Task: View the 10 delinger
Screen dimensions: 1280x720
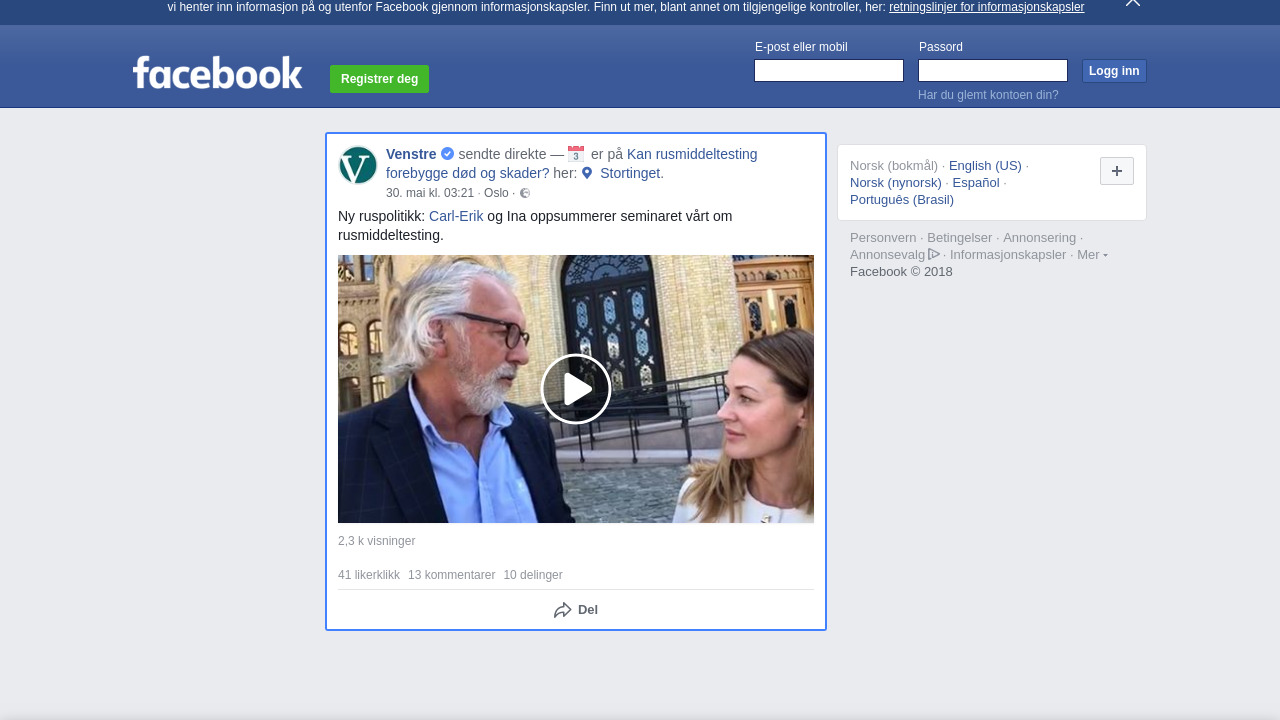Action: pos(533,575)
